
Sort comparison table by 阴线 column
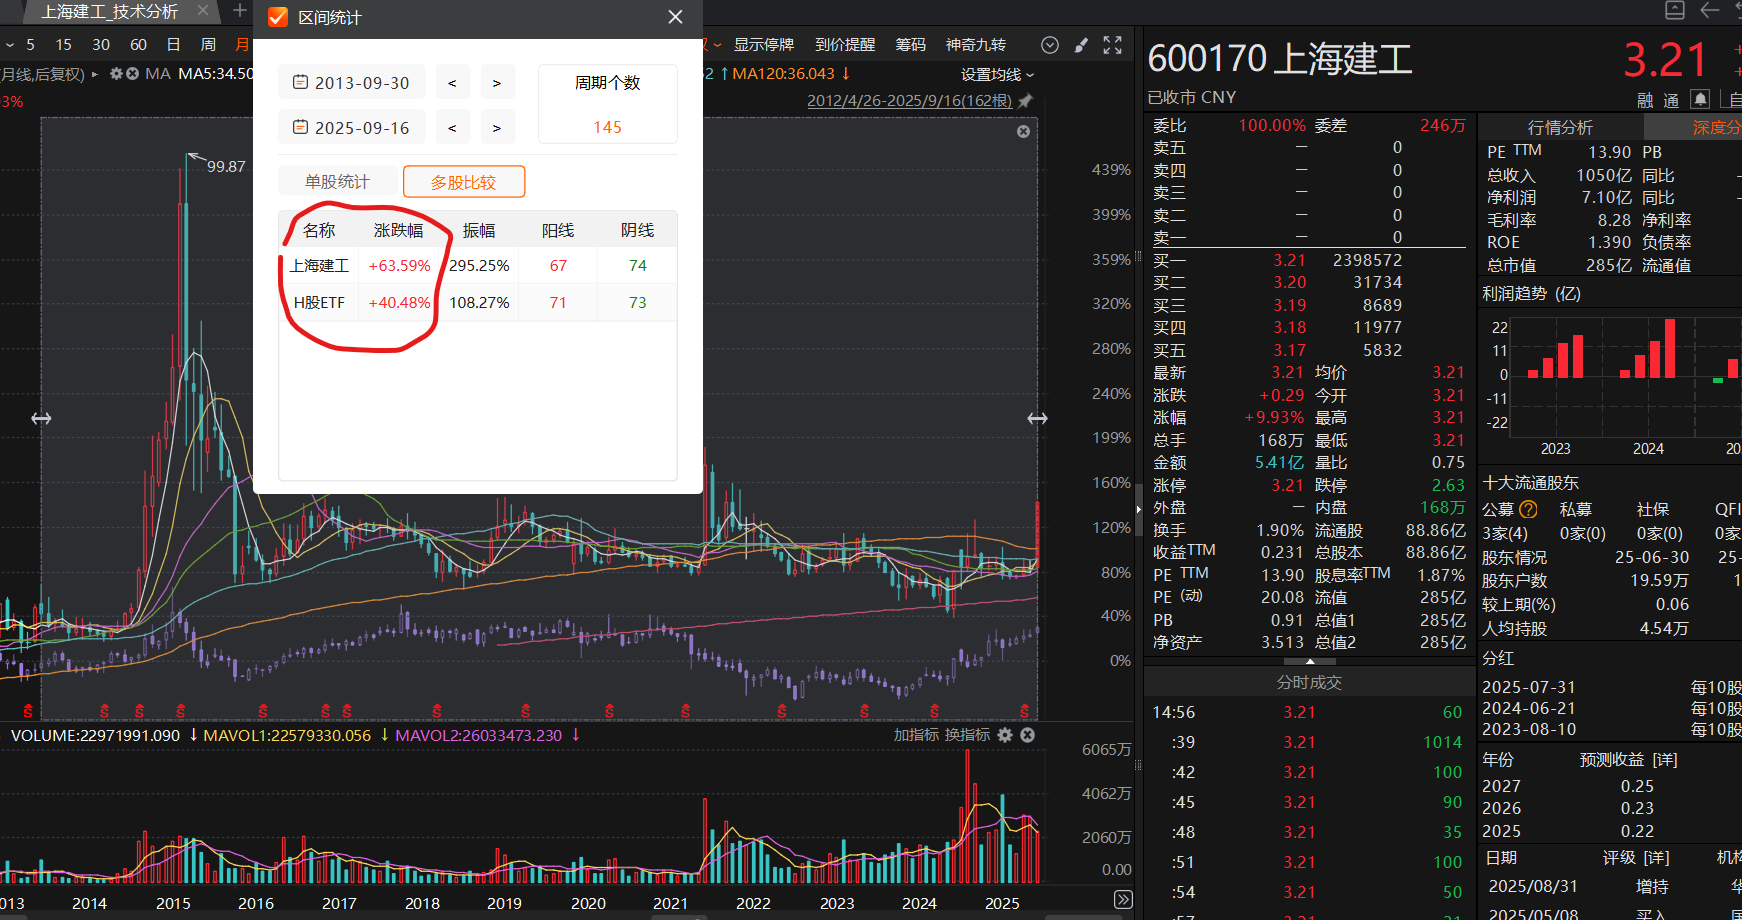(637, 230)
